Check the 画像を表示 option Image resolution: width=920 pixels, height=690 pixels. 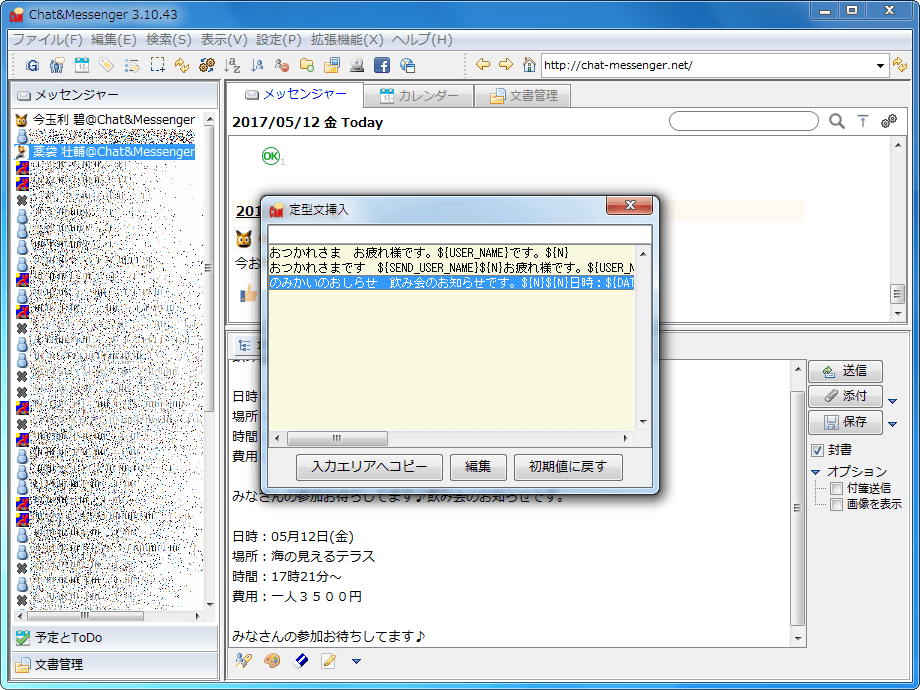click(x=836, y=504)
